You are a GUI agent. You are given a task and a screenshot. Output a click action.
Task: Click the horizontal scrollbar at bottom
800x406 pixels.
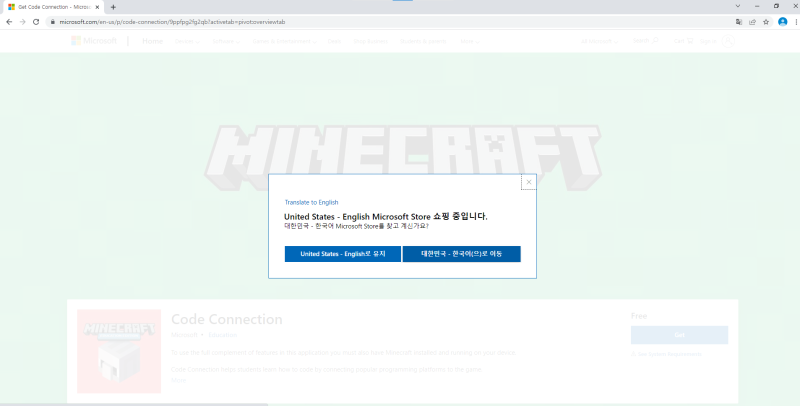134,404
